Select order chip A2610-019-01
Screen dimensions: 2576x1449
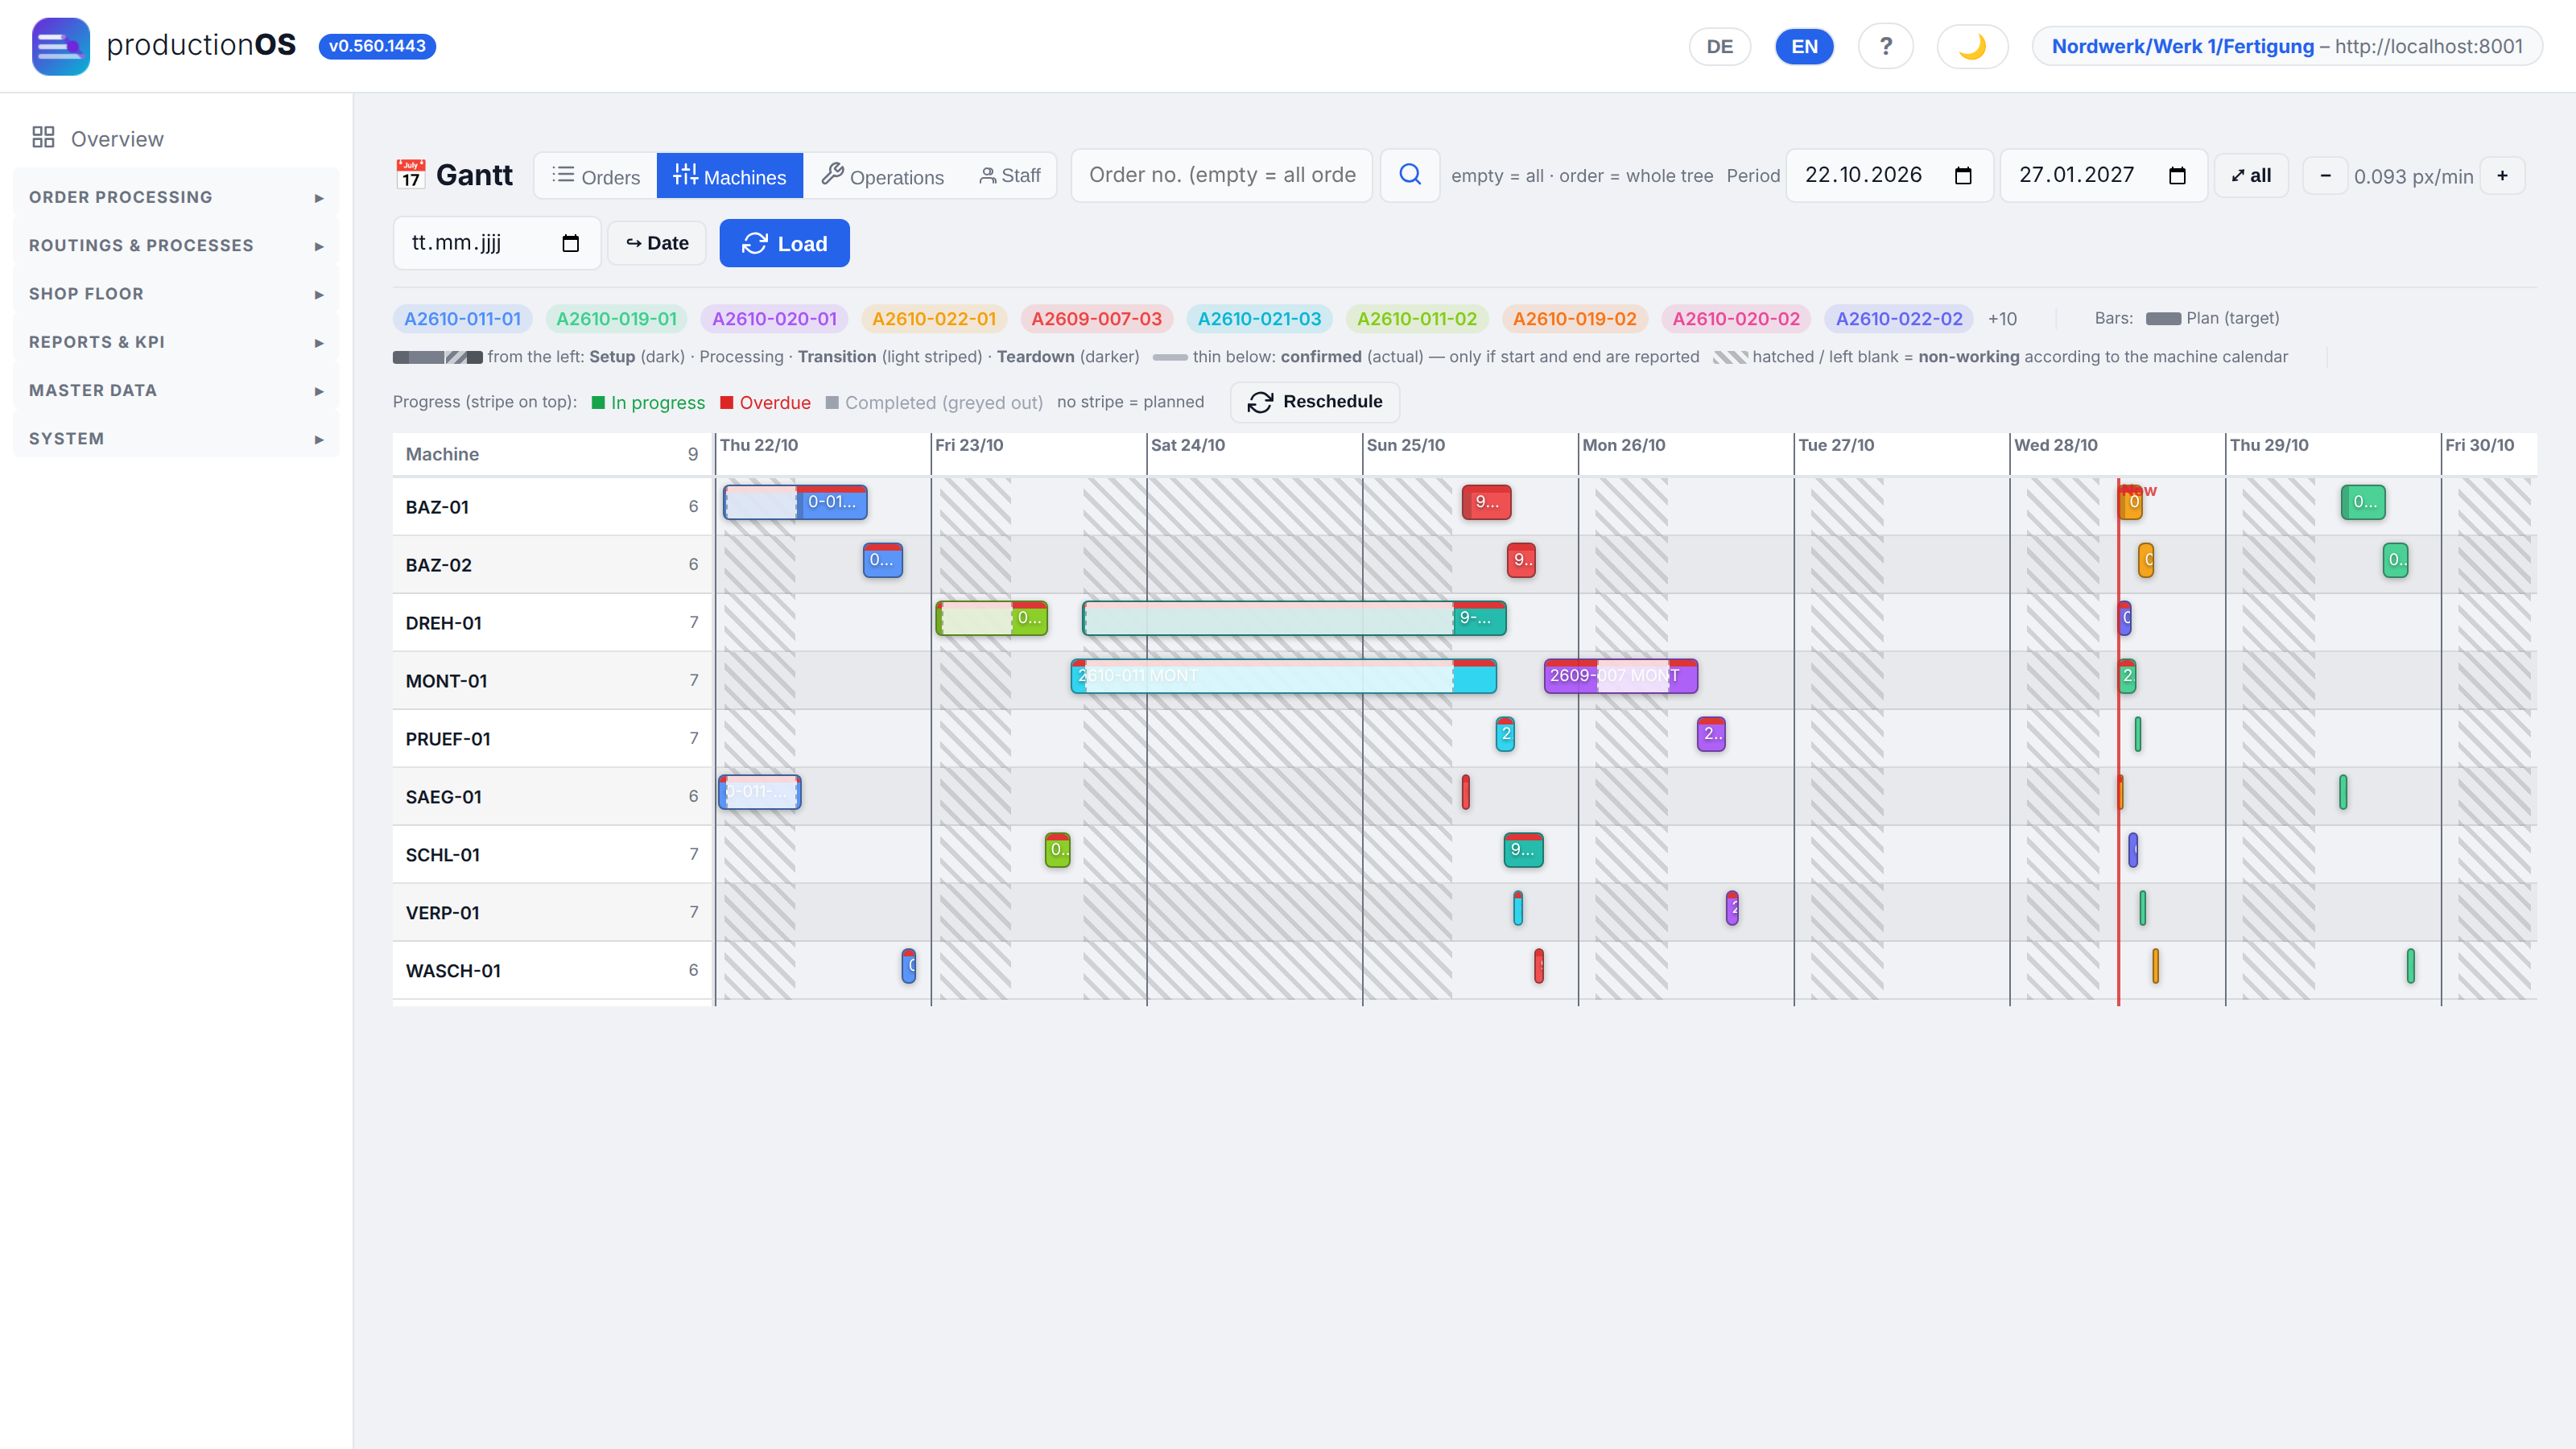point(616,319)
